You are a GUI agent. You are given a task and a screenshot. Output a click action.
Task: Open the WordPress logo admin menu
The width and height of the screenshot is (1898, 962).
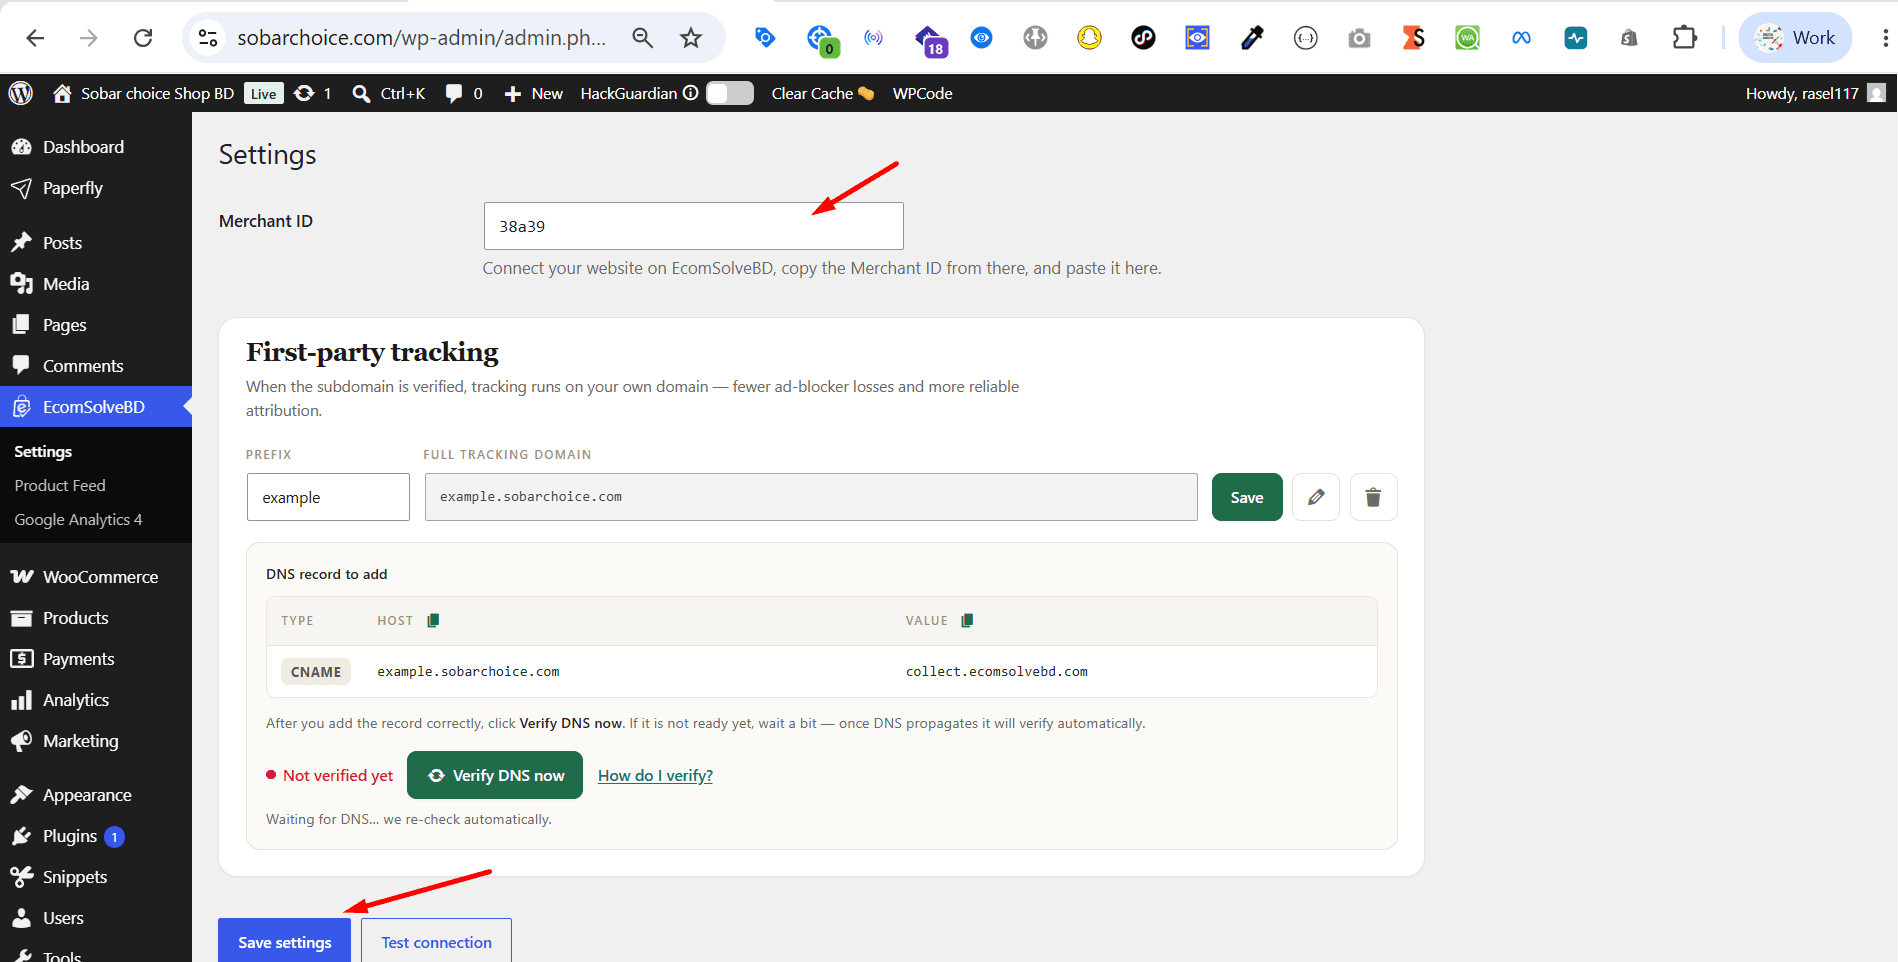[x=21, y=93]
